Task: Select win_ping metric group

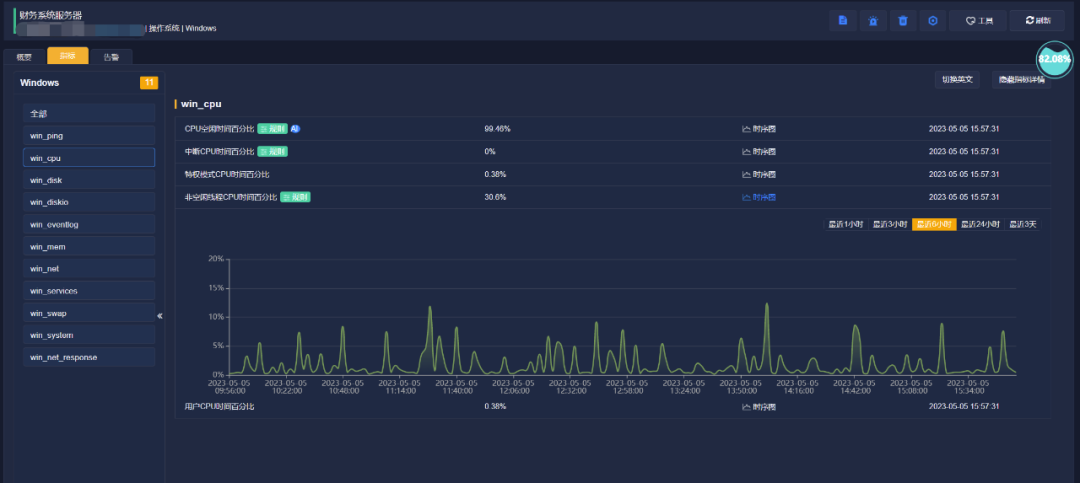Action: [89, 136]
